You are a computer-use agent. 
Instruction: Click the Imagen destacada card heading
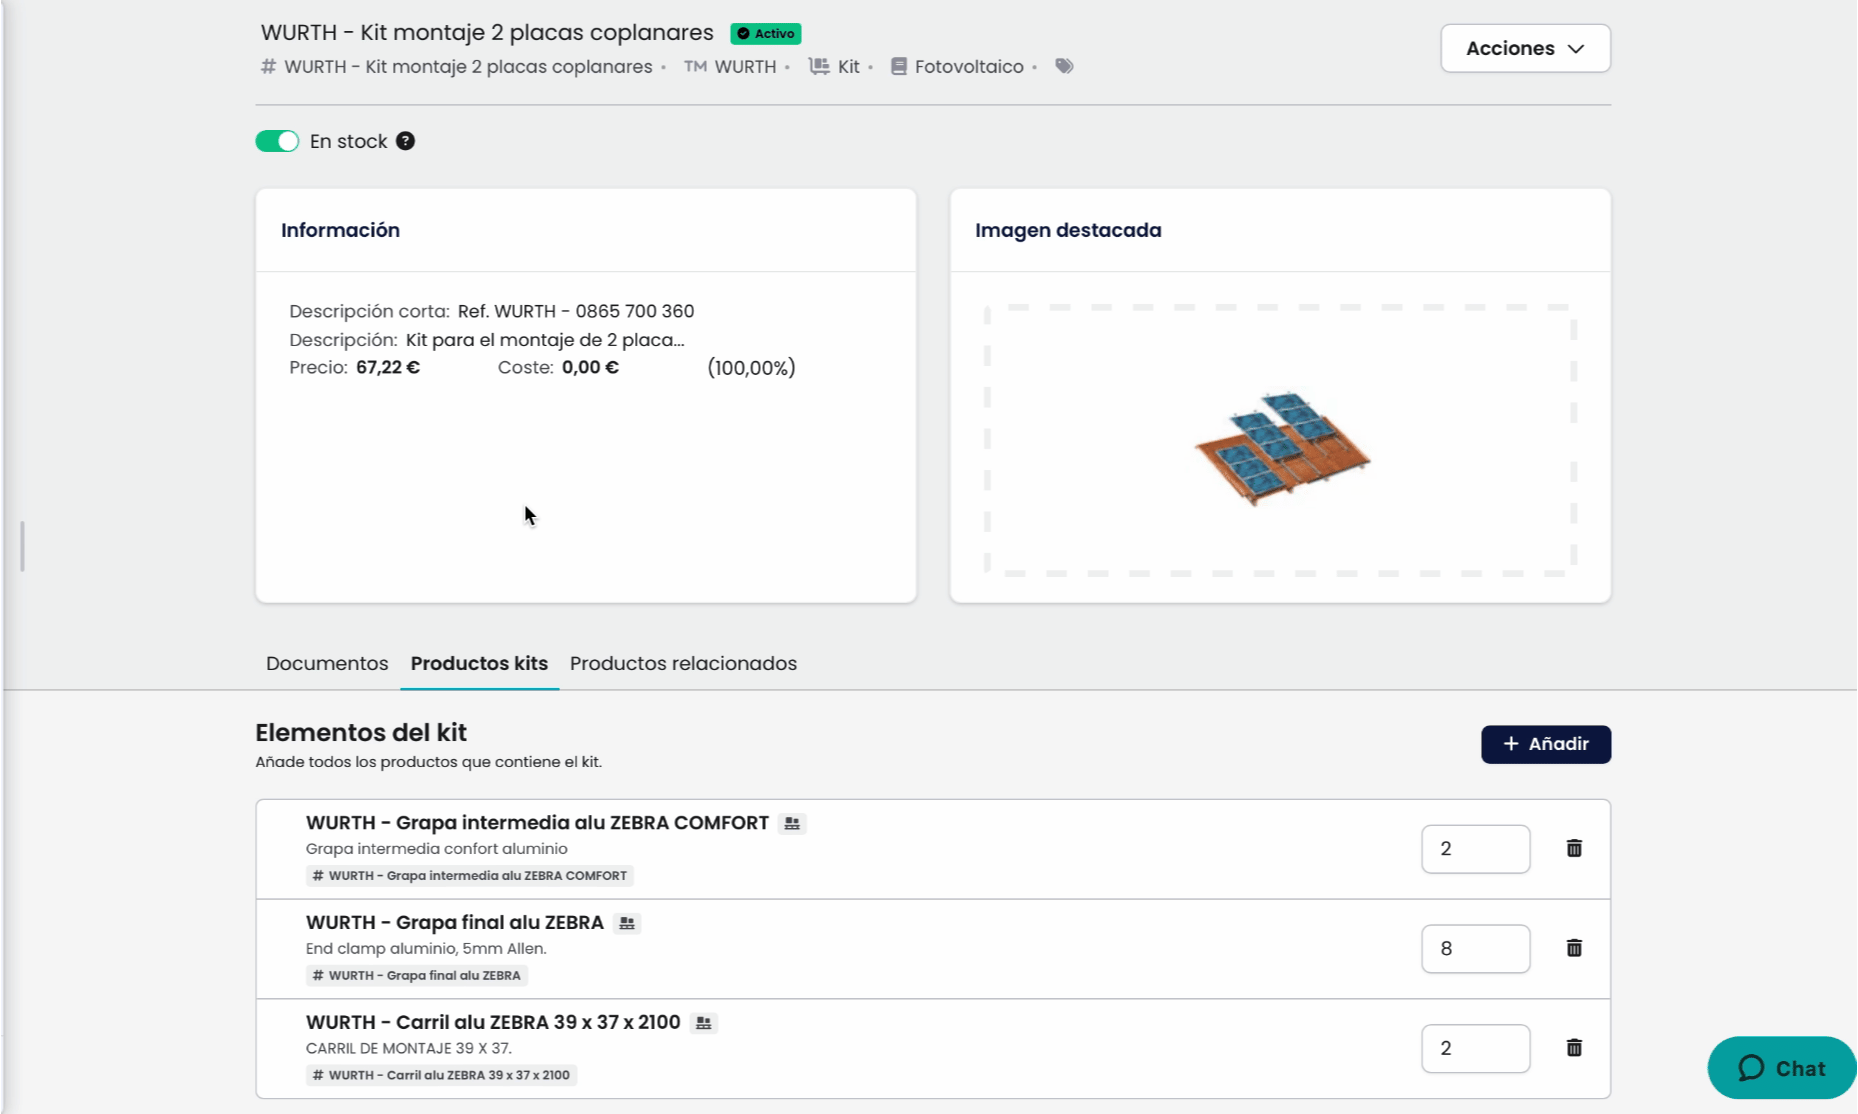coord(1068,230)
